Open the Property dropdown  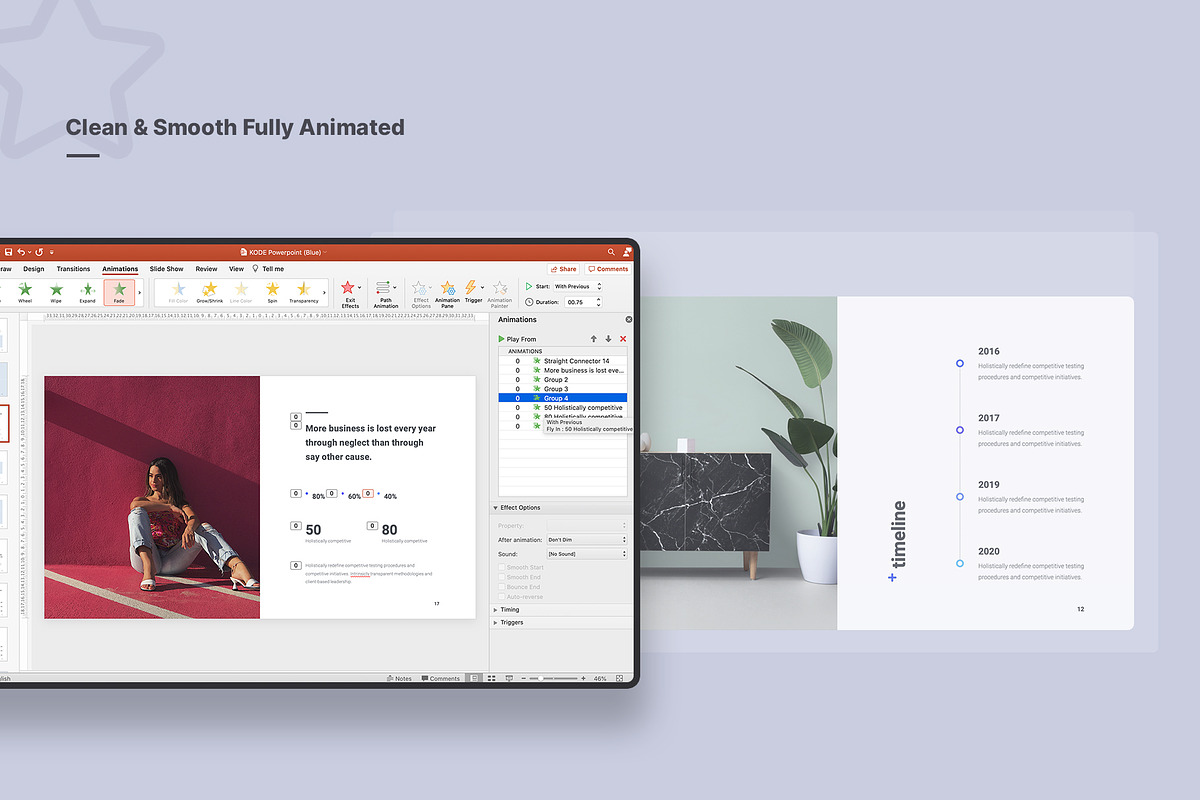point(587,525)
